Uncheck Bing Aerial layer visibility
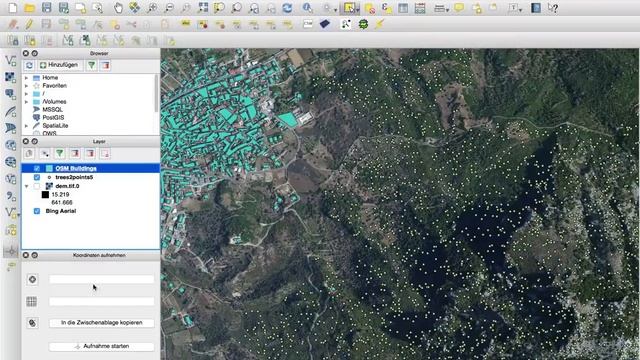Viewport: 640px width, 360px height. [37, 211]
